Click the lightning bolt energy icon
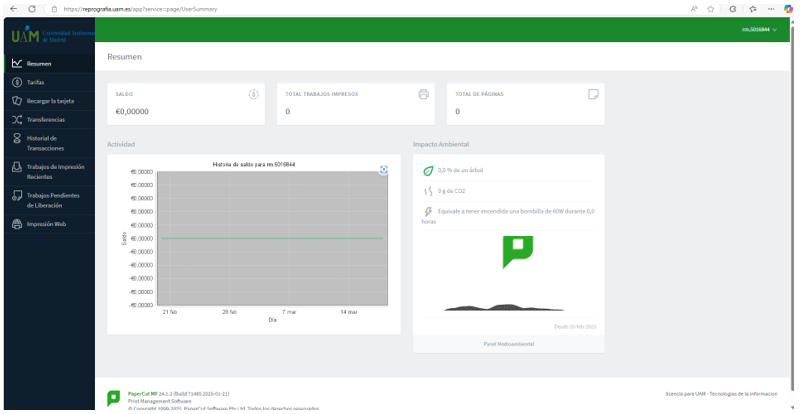This screenshot has width=801, height=414. click(x=428, y=211)
